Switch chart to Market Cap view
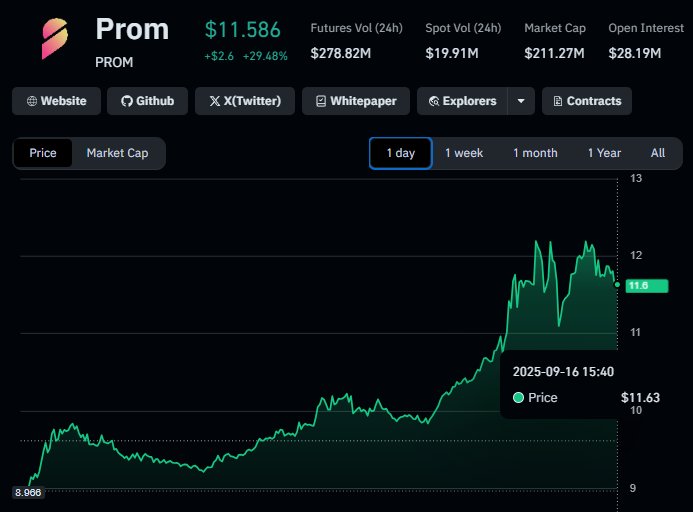 [x=117, y=153]
